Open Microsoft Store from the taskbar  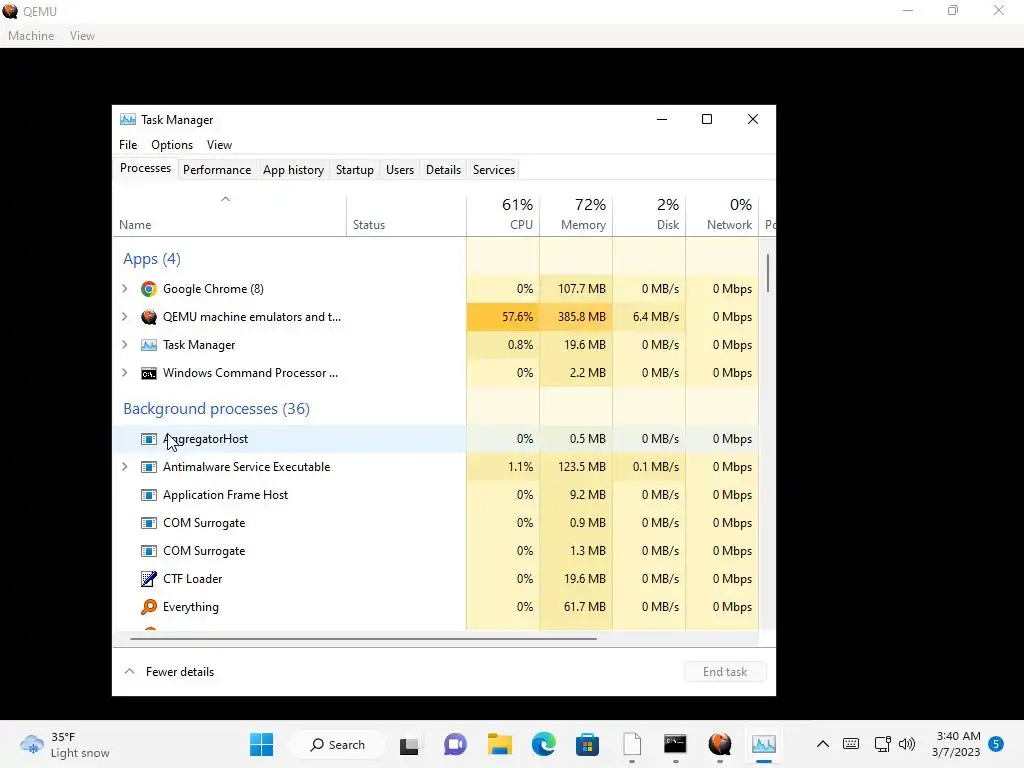(x=587, y=744)
